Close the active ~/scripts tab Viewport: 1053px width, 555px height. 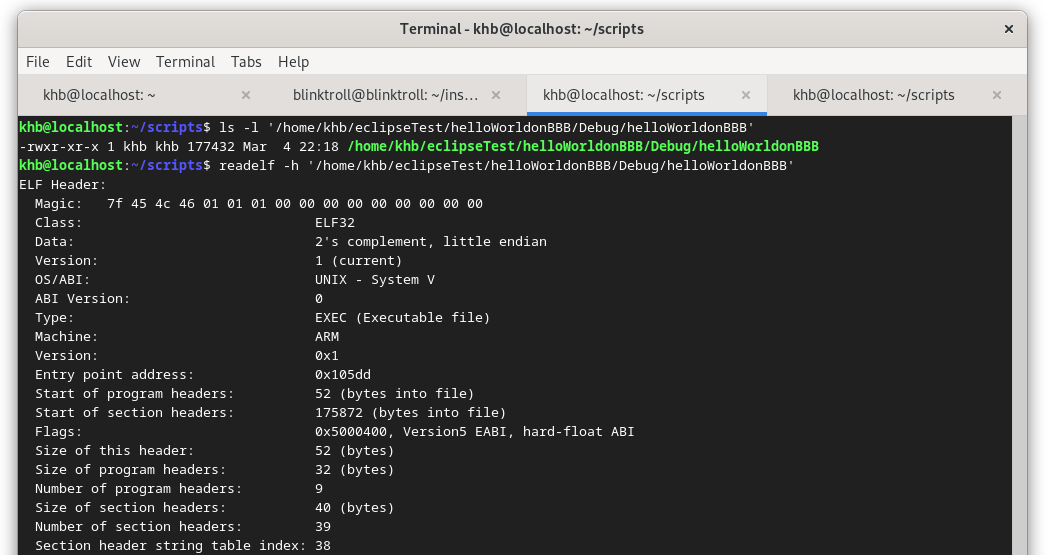[745, 95]
